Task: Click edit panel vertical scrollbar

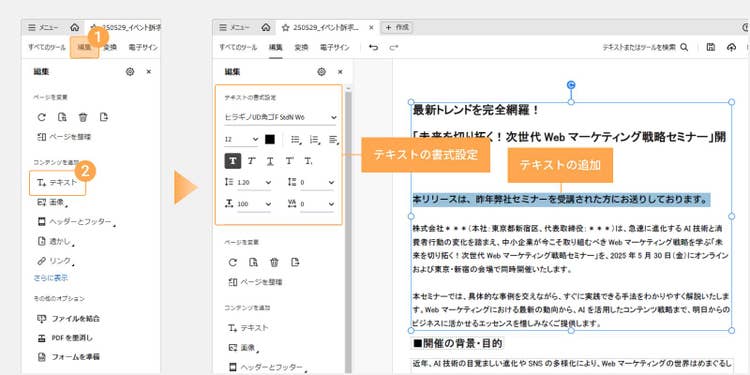Action: tap(348, 232)
